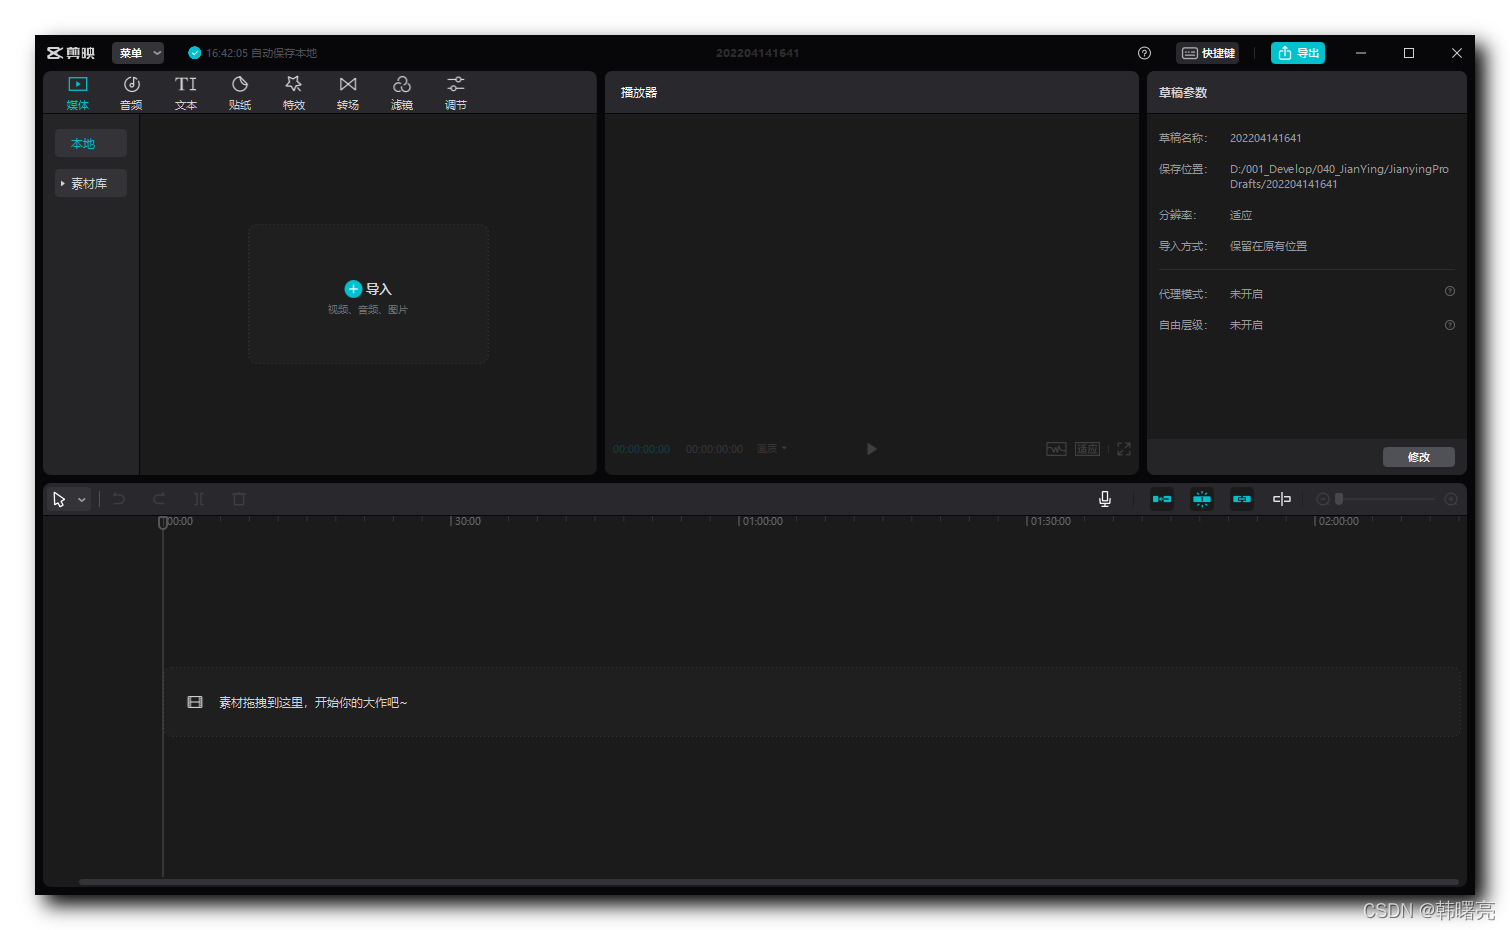Show help for 代理模式 proxy mode

click(1450, 292)
